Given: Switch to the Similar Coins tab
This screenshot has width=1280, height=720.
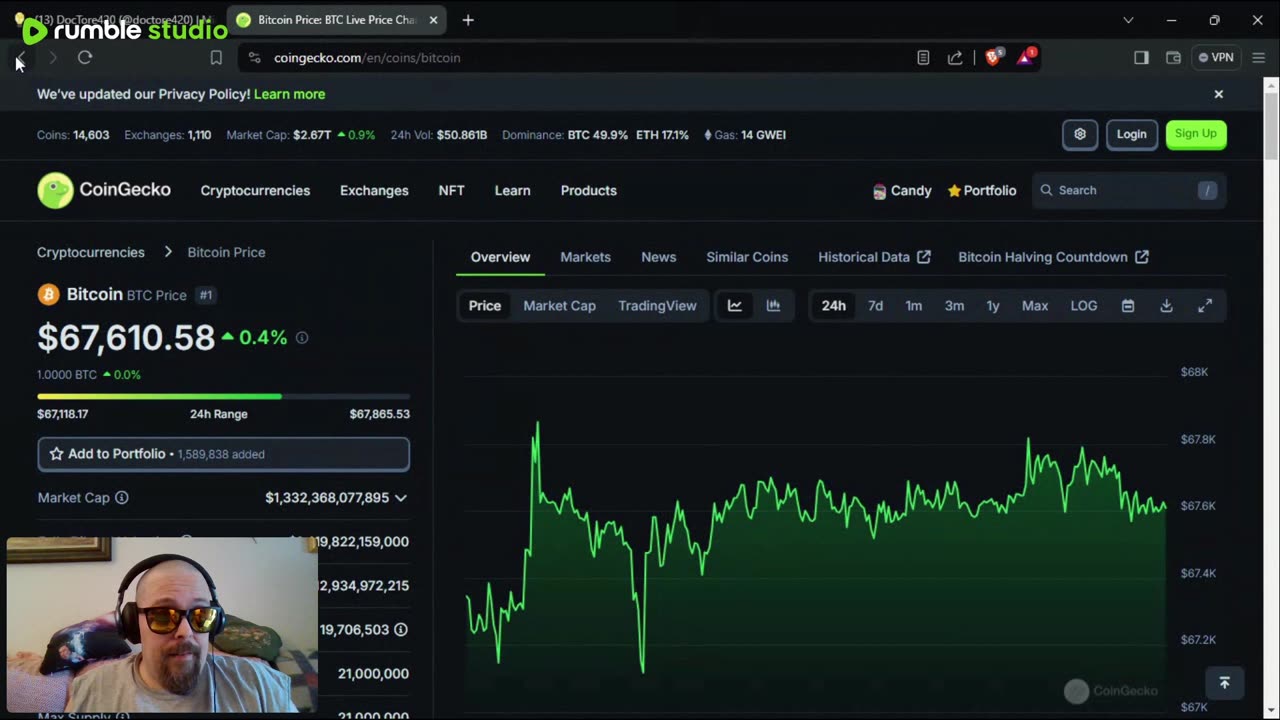Looking at the screenshot, I should click(x=747, y=257).
